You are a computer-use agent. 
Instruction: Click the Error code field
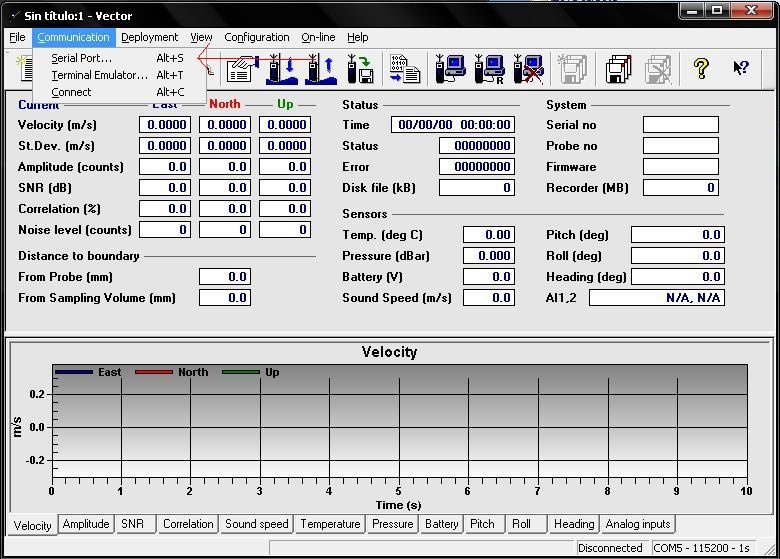(x=477, y=166)
